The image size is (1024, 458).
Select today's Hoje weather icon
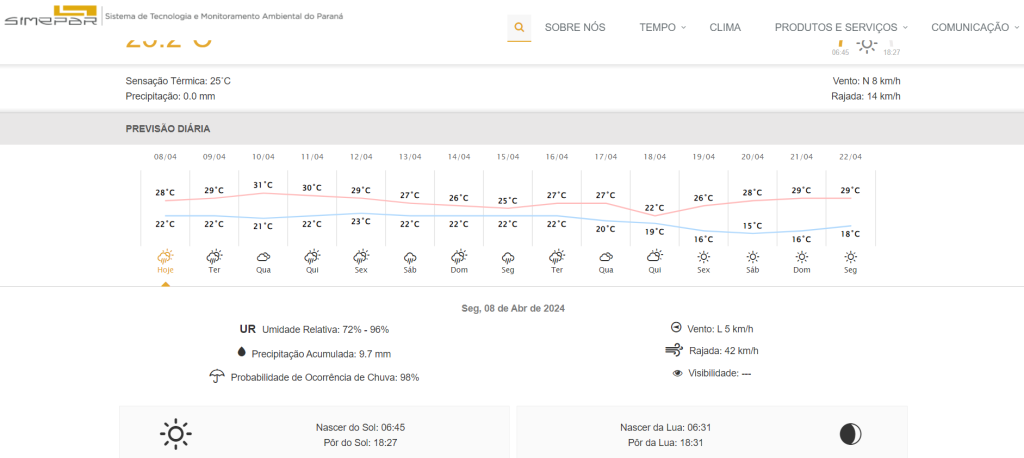point(165,257)
